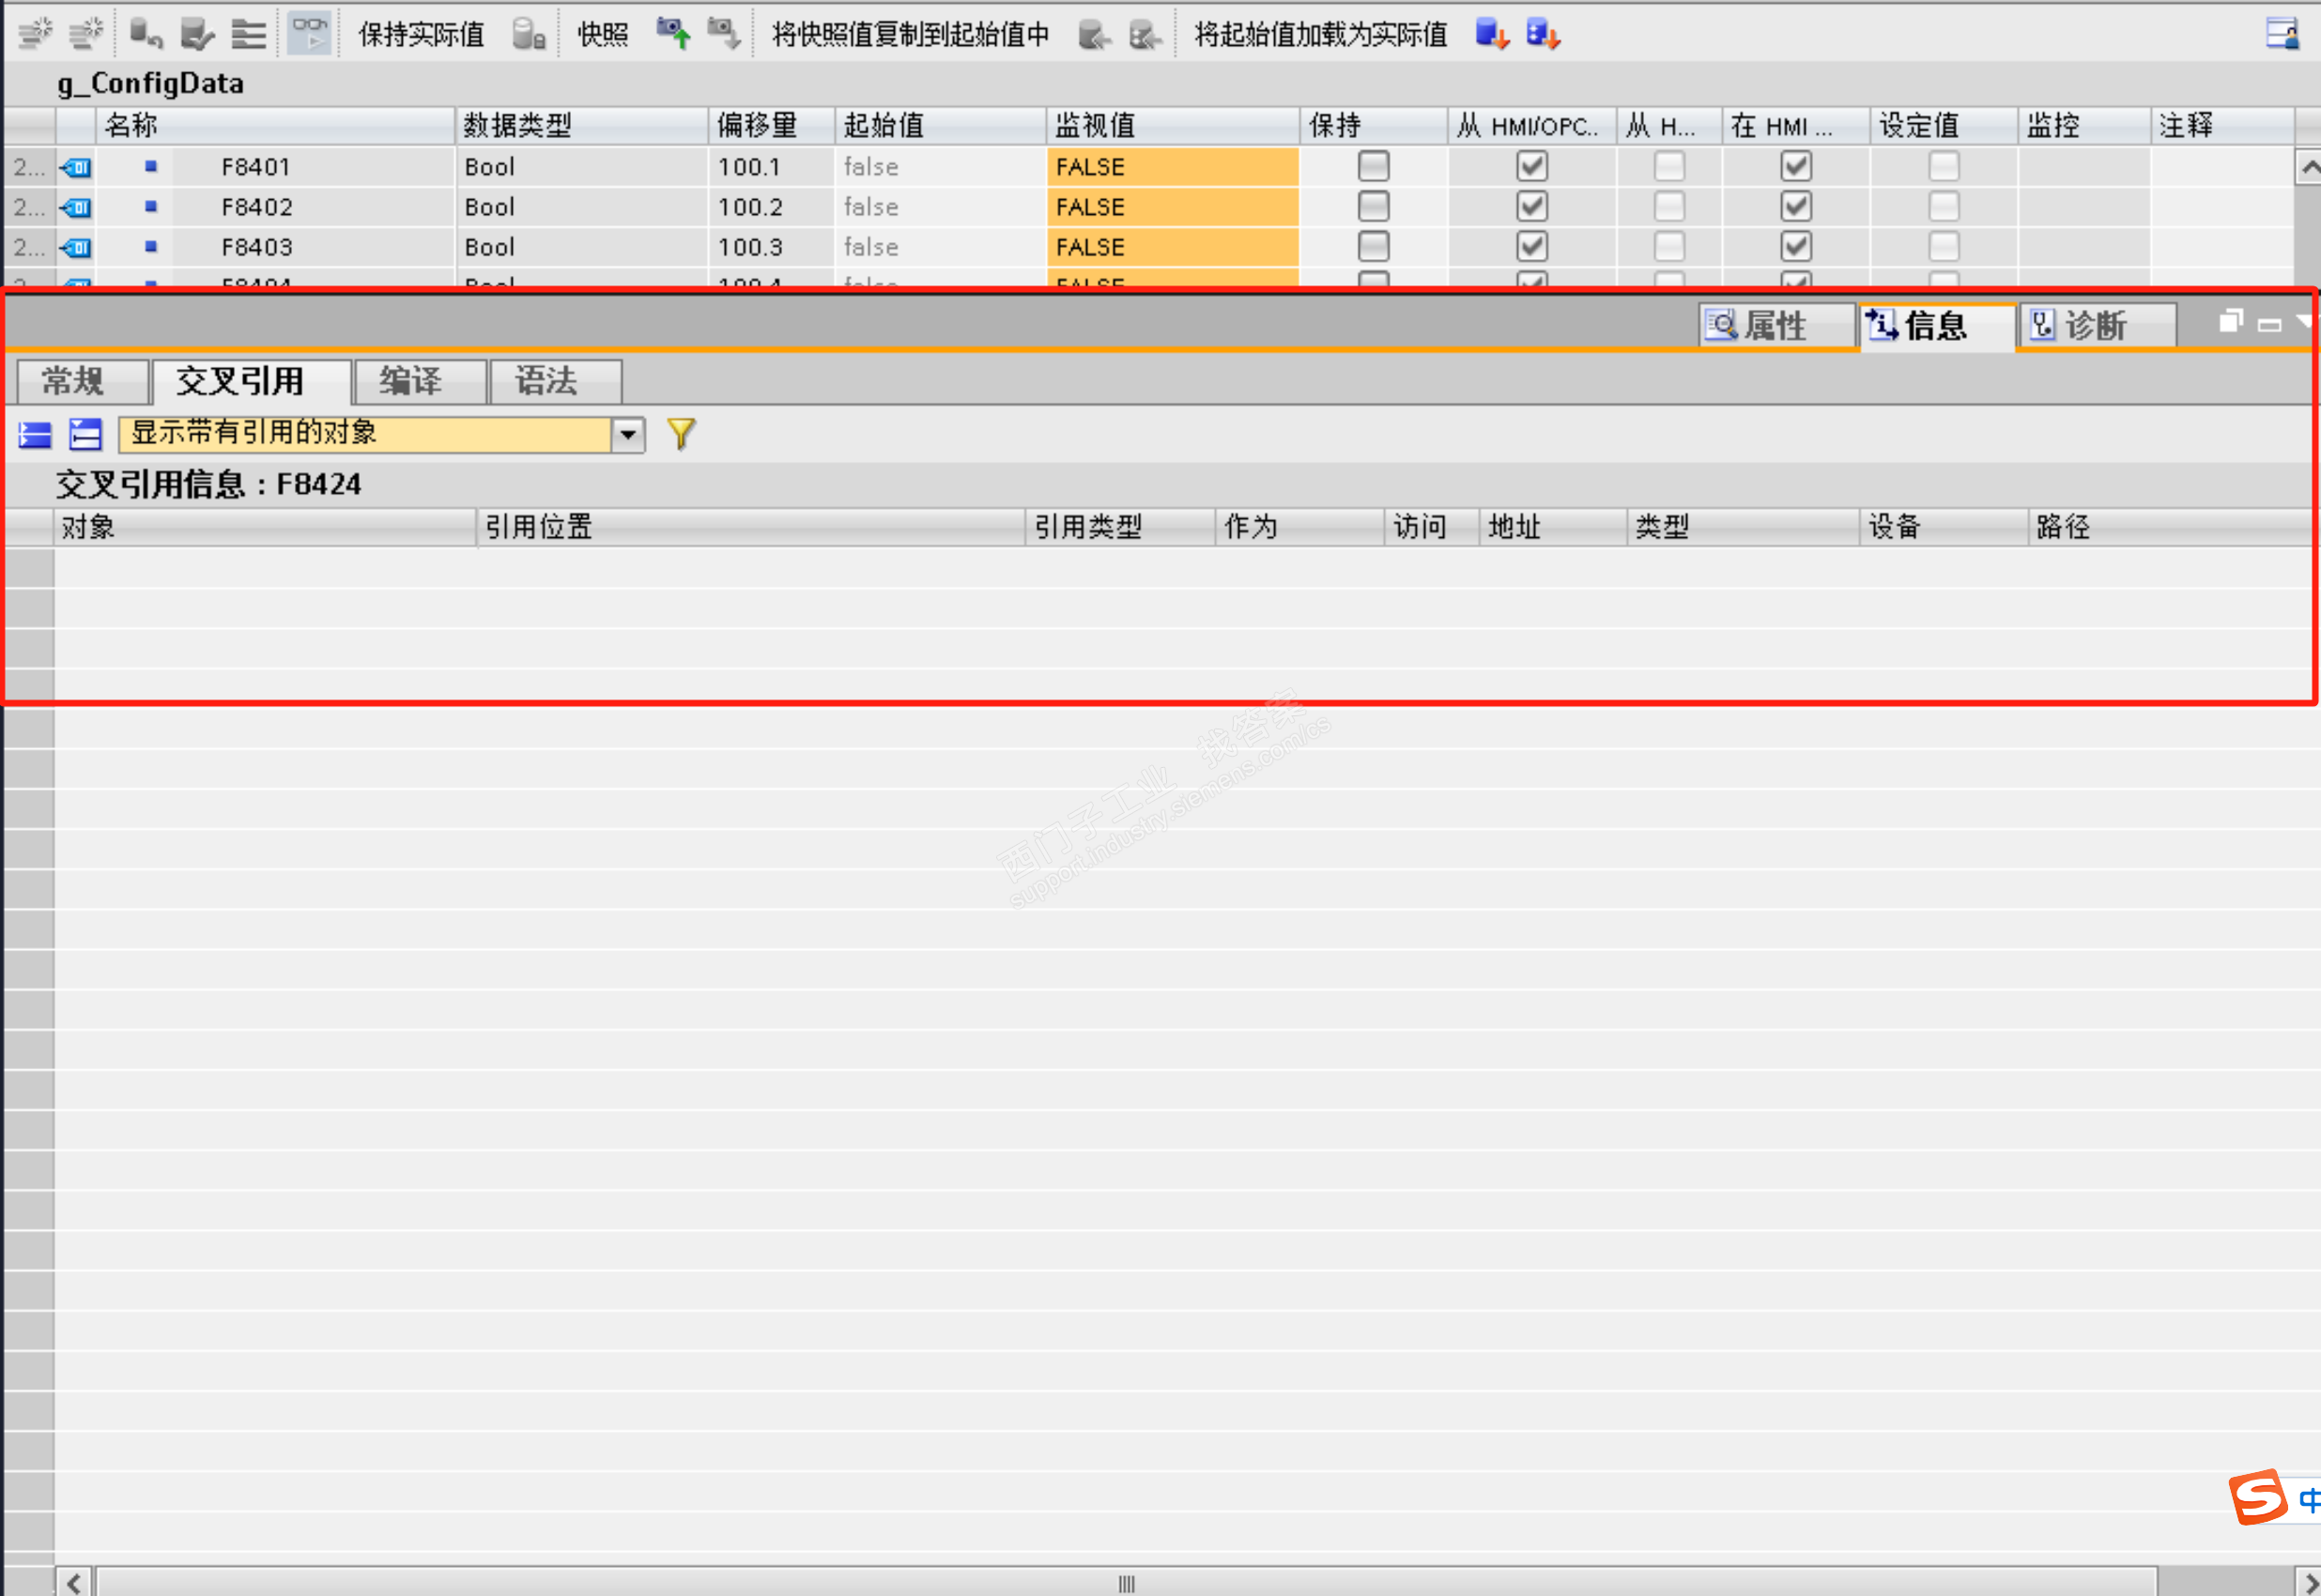Switch to the 编译 tab
Screen dimensions: 2321x1596
point(410,381)
